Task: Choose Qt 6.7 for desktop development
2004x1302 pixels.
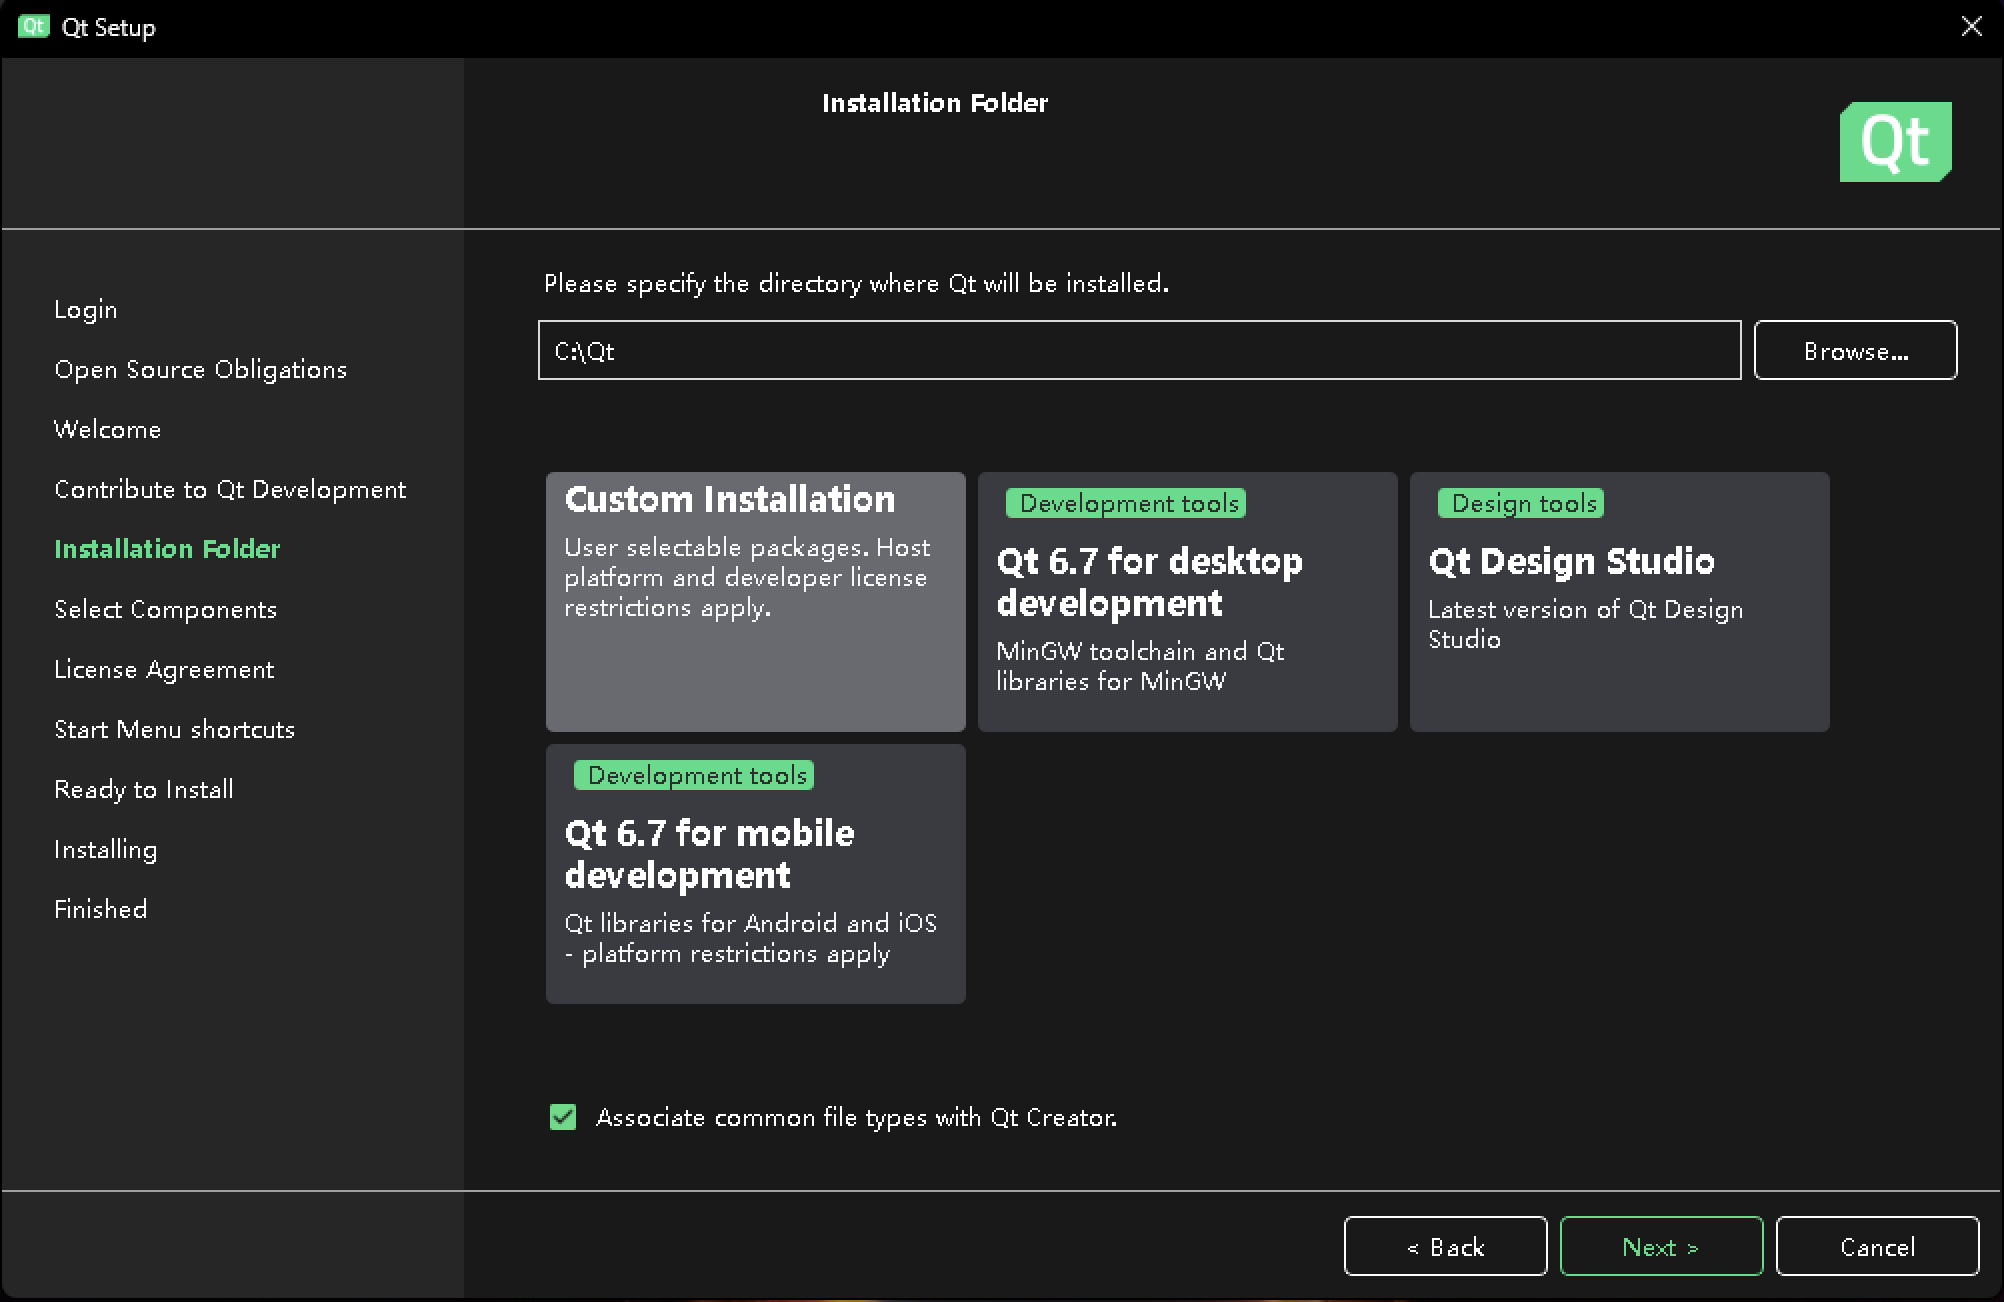Action: [x=1186, y=601]
